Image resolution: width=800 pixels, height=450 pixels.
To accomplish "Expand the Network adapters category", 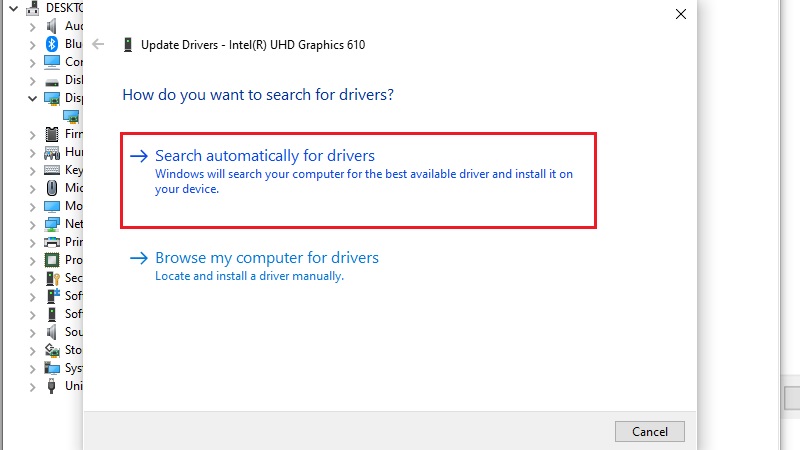I will [32, 224].
